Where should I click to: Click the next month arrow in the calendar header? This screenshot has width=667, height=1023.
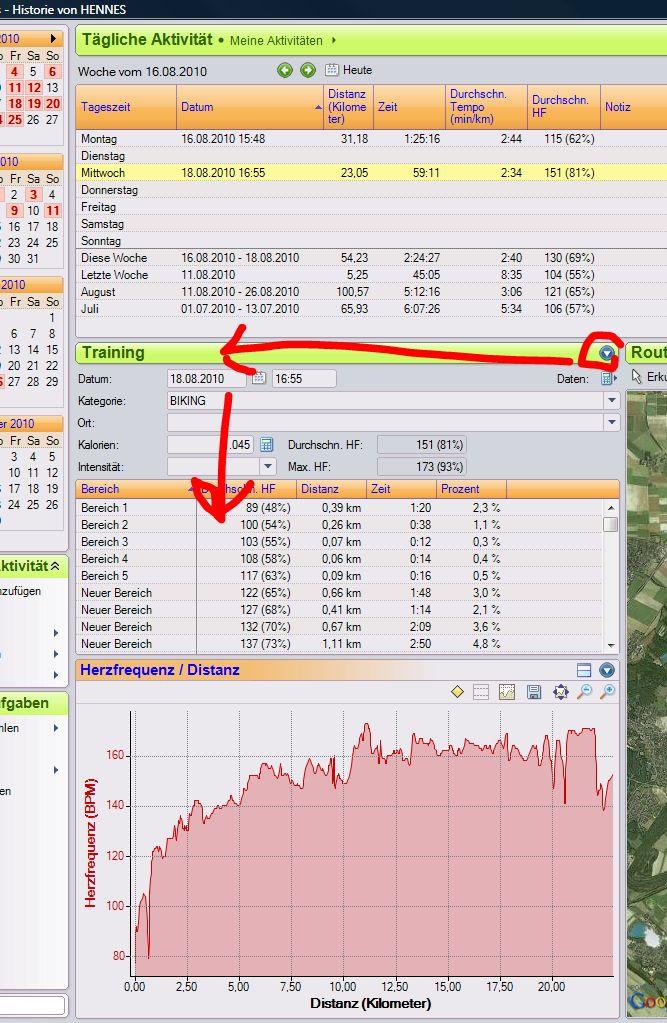[x=54, y=38]
